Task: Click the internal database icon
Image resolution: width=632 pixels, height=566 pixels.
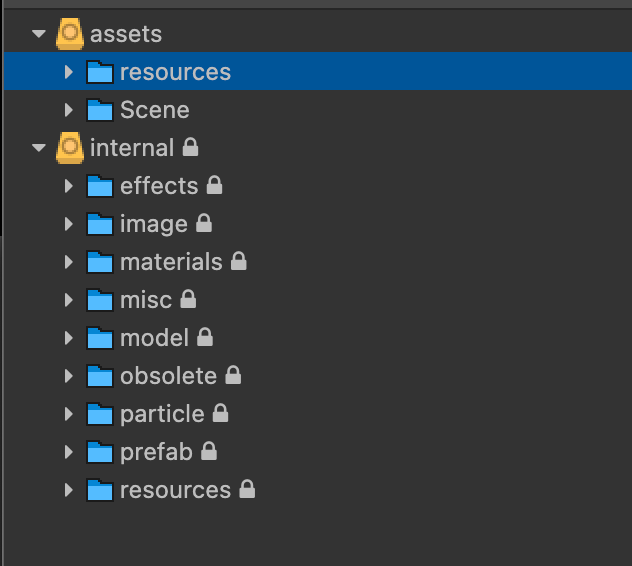Action: pos(69,148)
